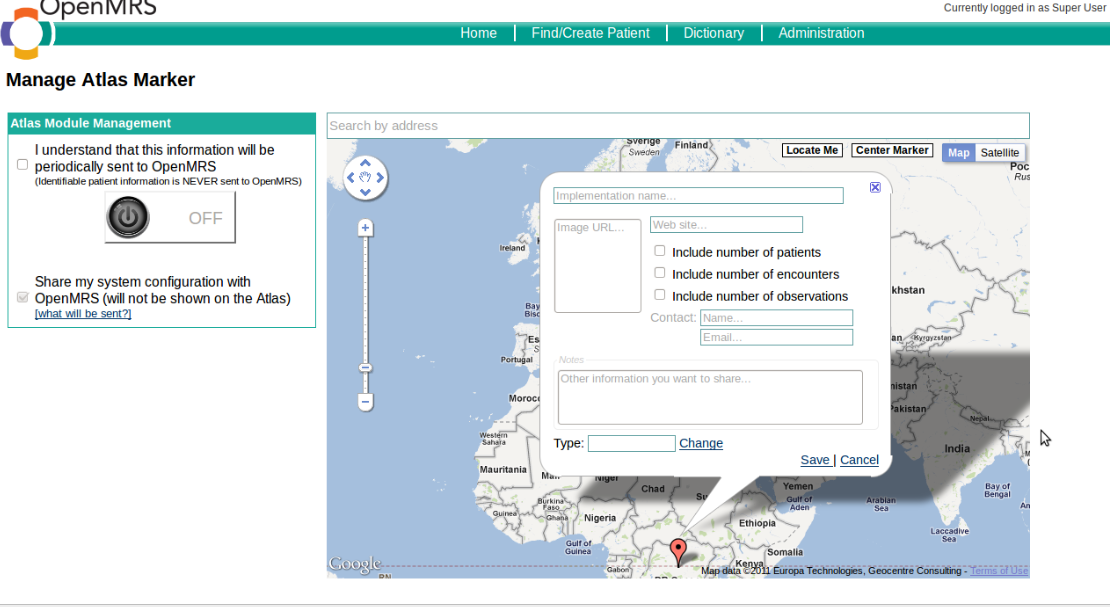Screen dimensions: 1110x607
Task: Focus the Search by address field
Action: click(678, 125)
